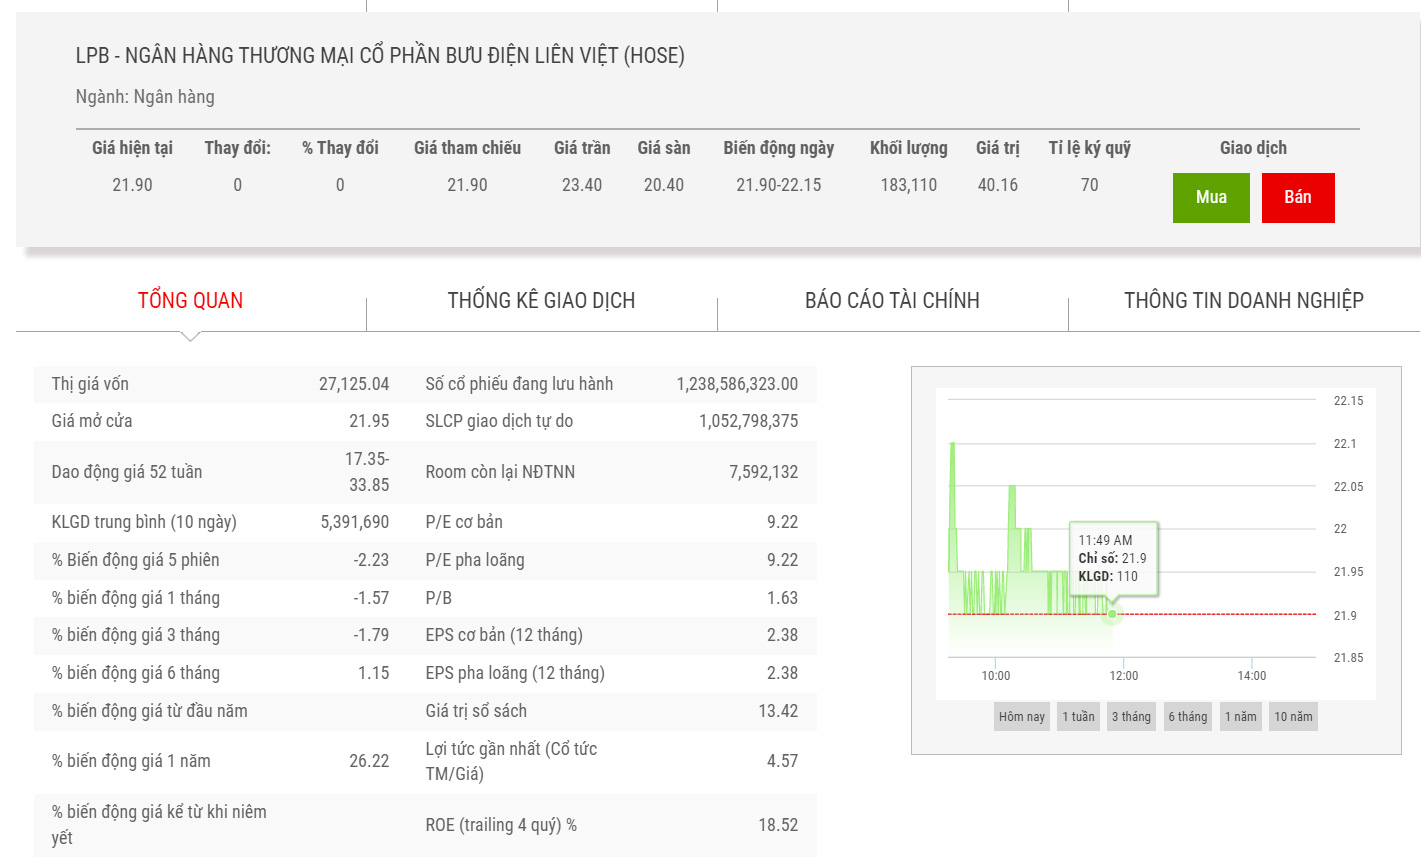Display the 10 năm chart range

pyautogui.click(x=1293, y=716)
